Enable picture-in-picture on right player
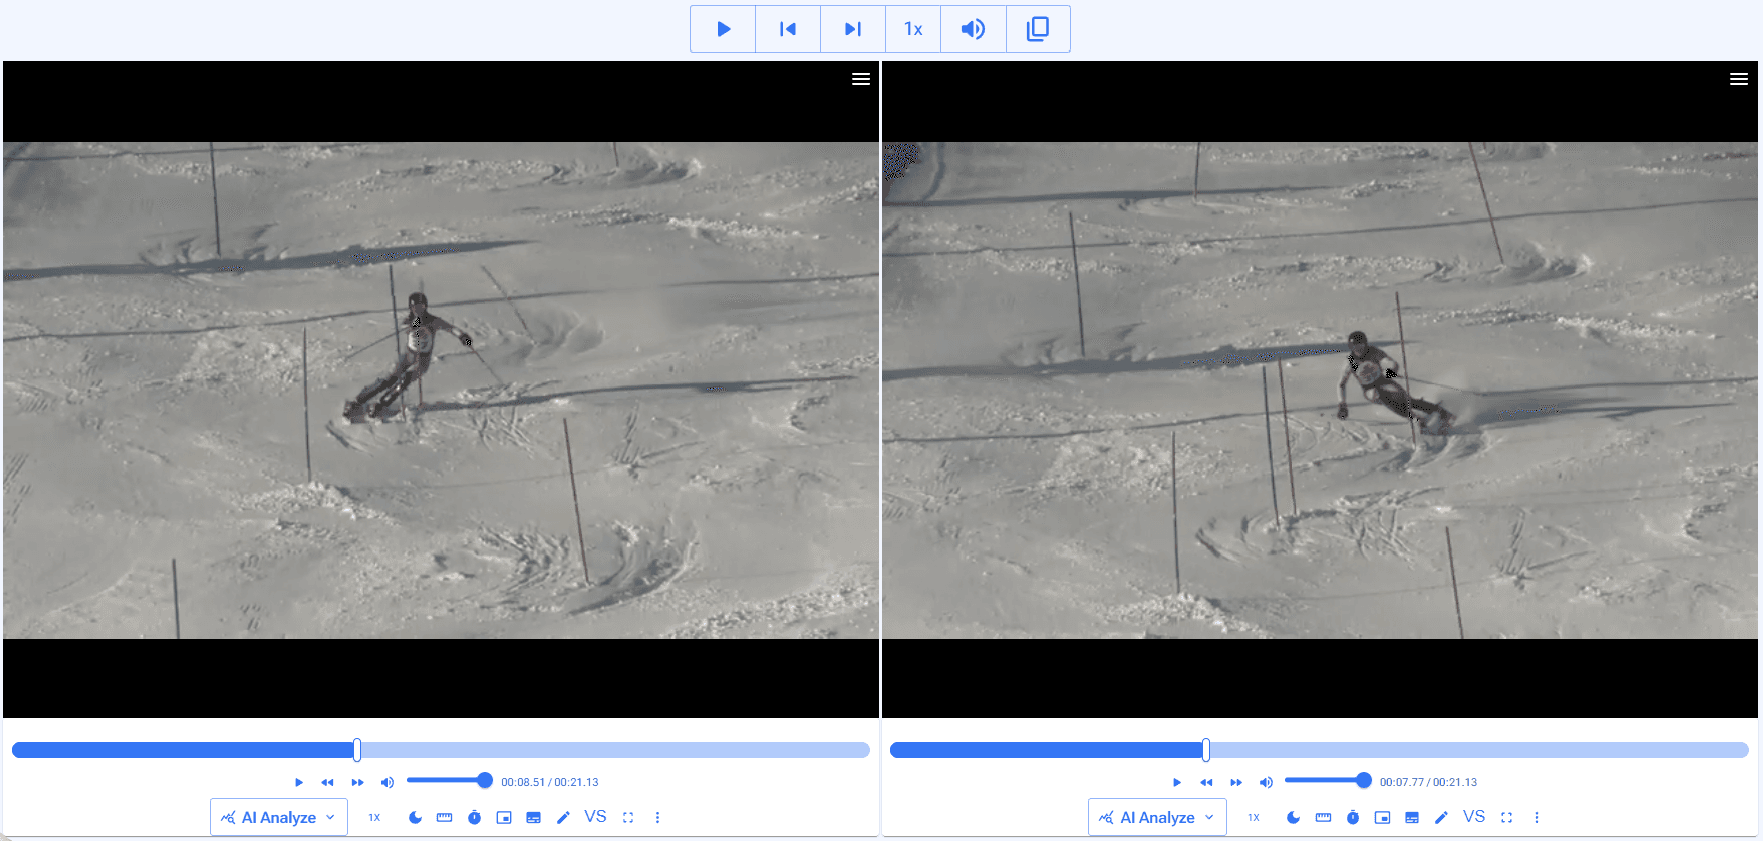This screenshot has height=841, width=1763. coord(1382,817)
